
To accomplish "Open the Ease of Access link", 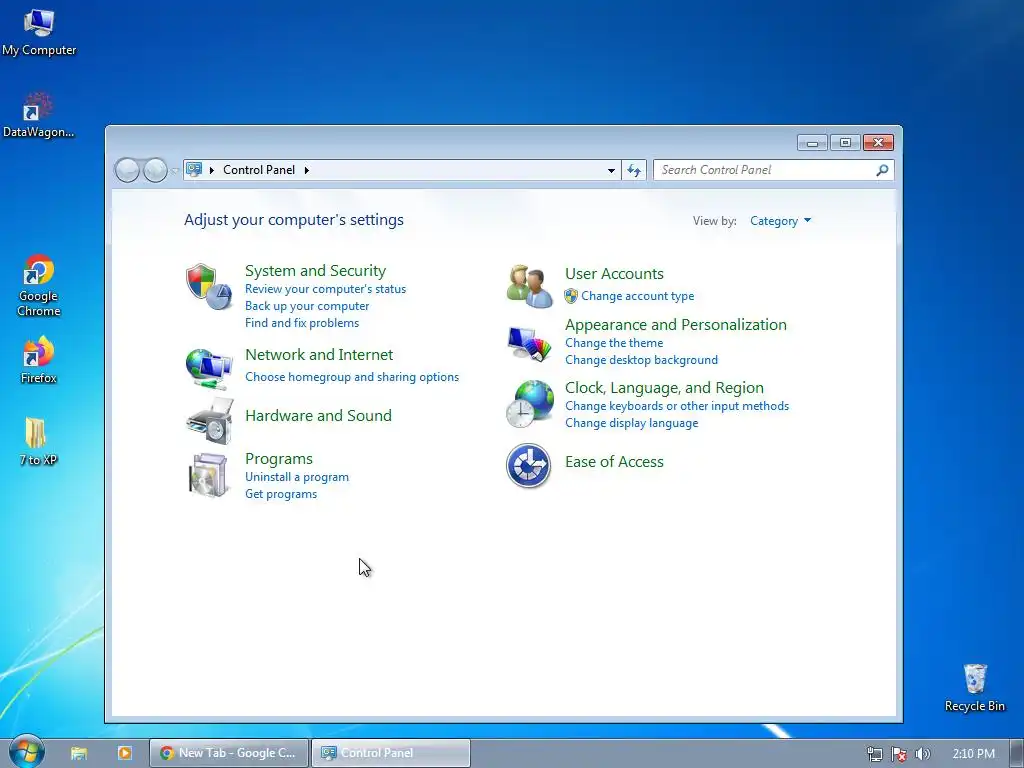I will tap(614, 462).
